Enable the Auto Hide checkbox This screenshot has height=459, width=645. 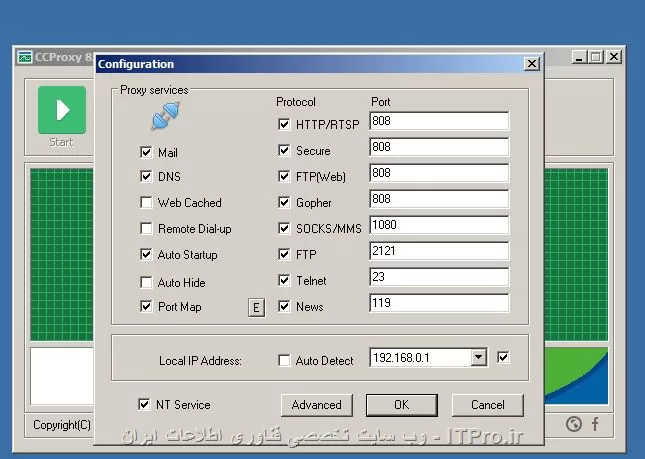pyautogui.click(x=146, y=283)
